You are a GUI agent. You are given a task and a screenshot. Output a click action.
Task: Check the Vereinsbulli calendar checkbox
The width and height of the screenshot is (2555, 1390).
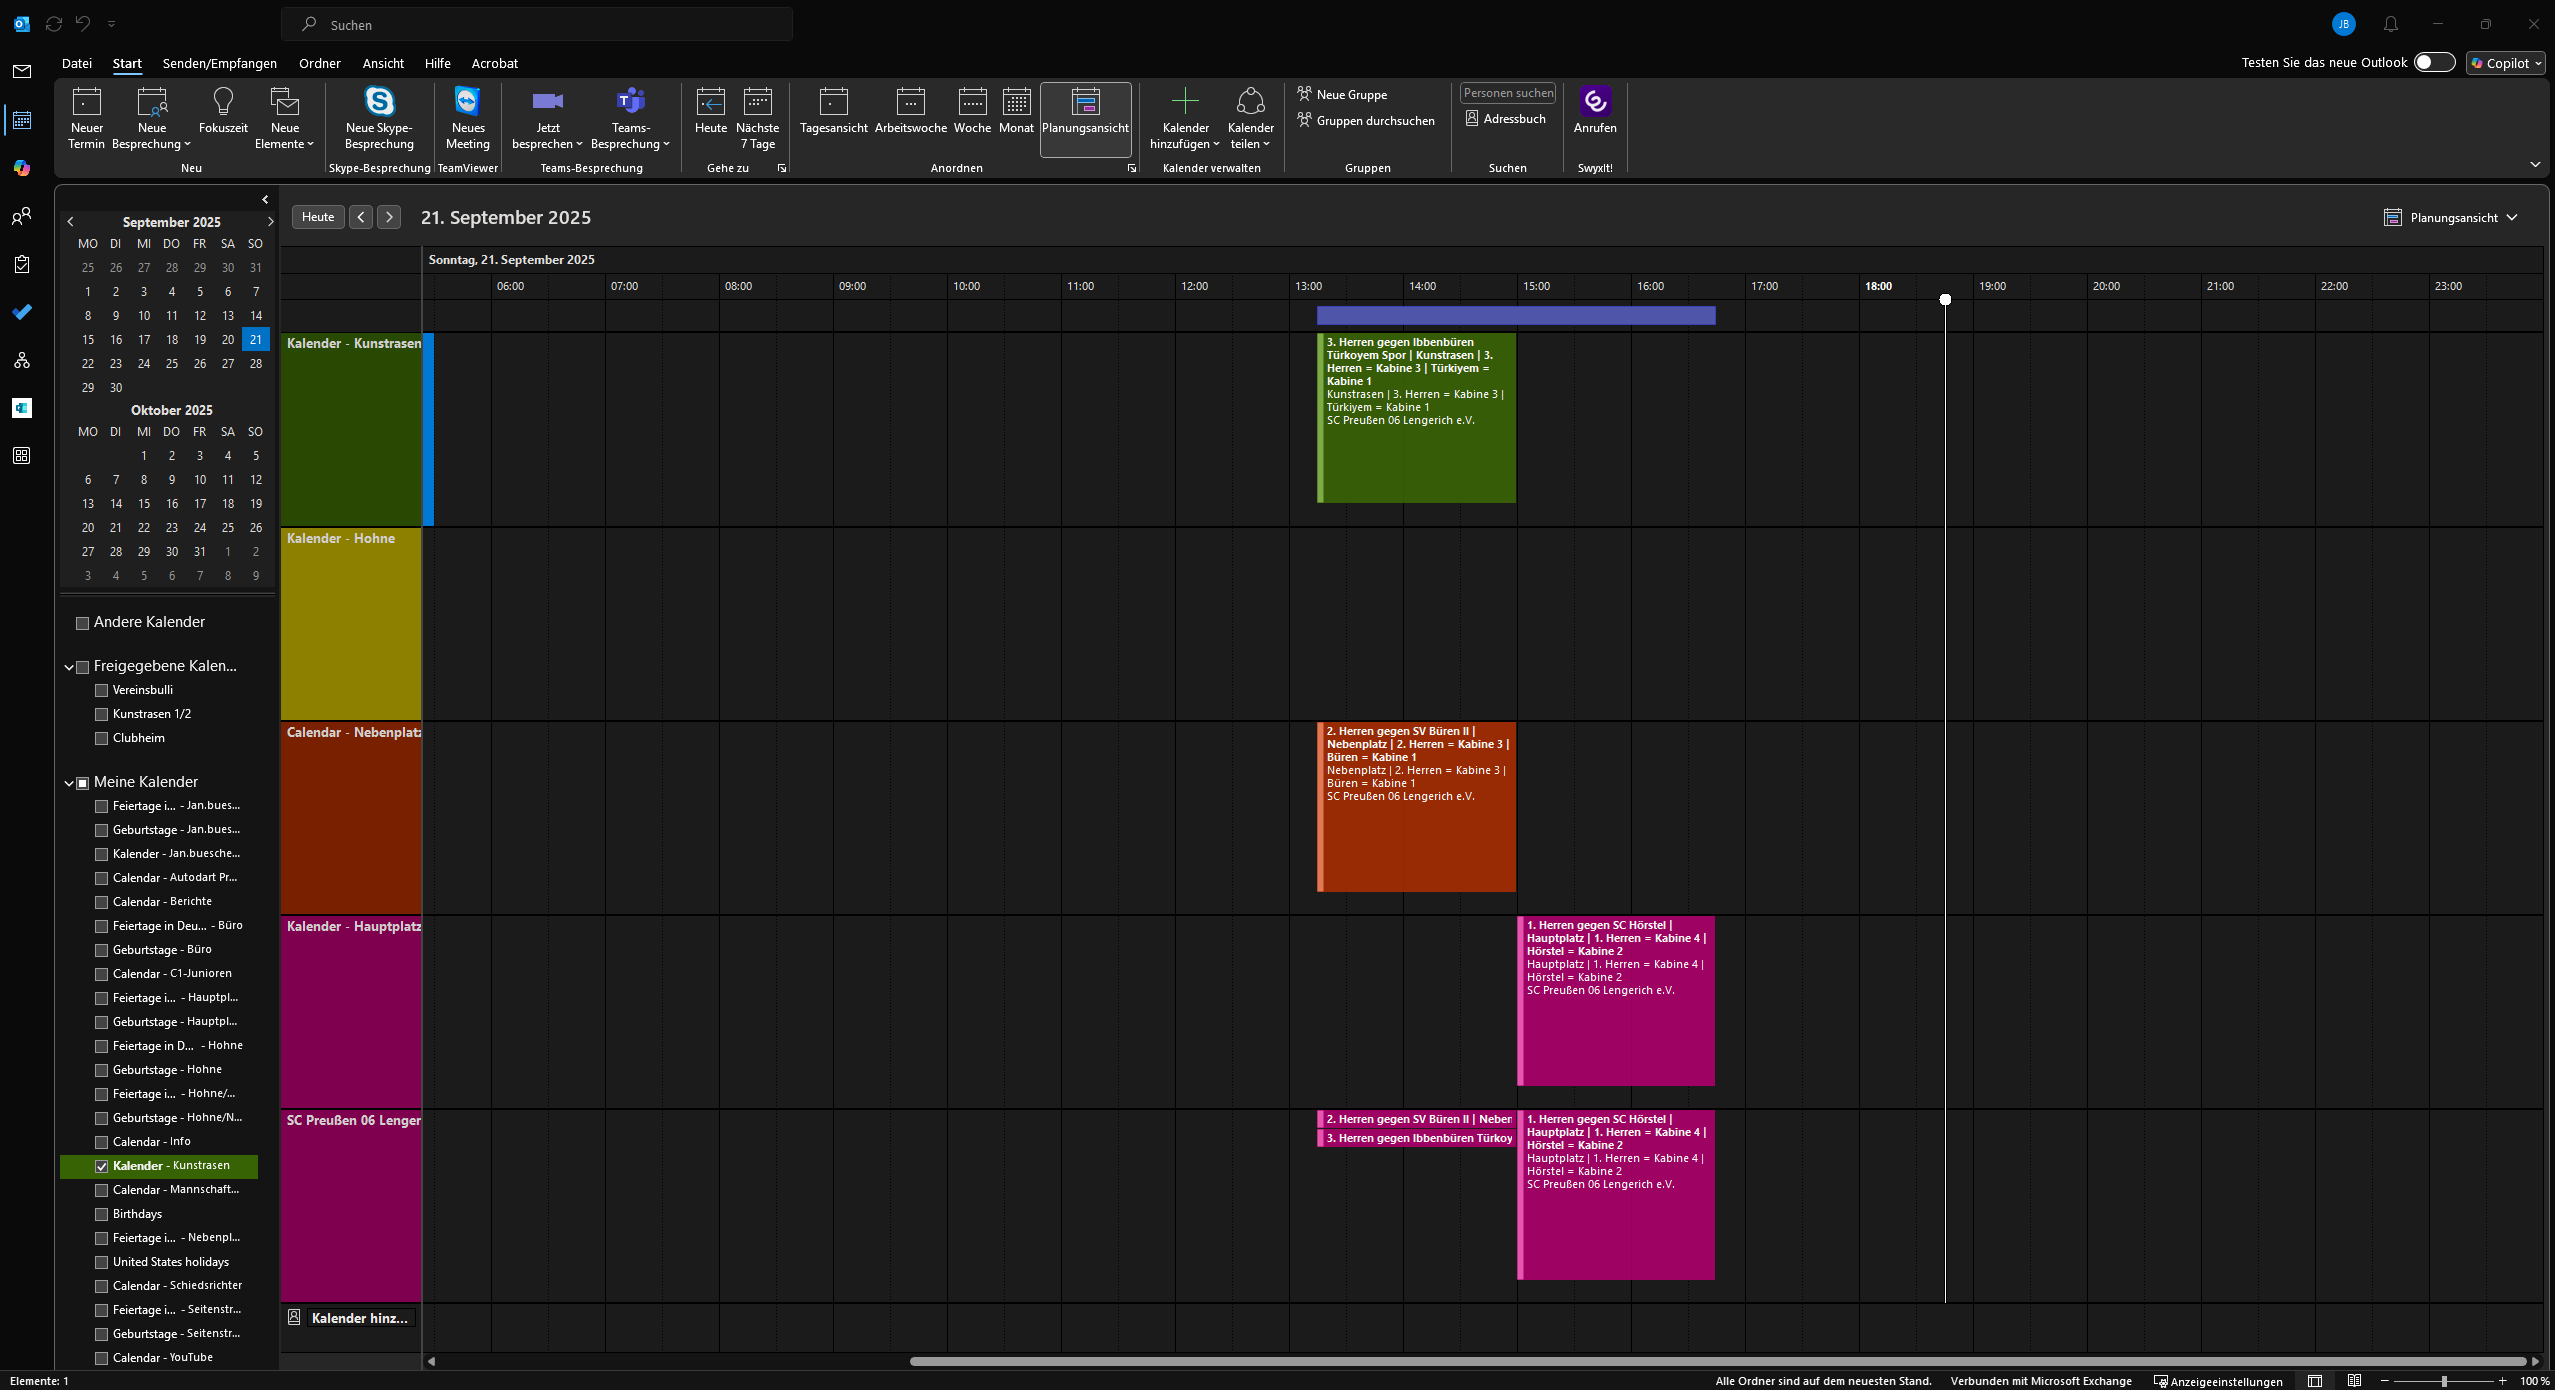click(x=101, y=690)
